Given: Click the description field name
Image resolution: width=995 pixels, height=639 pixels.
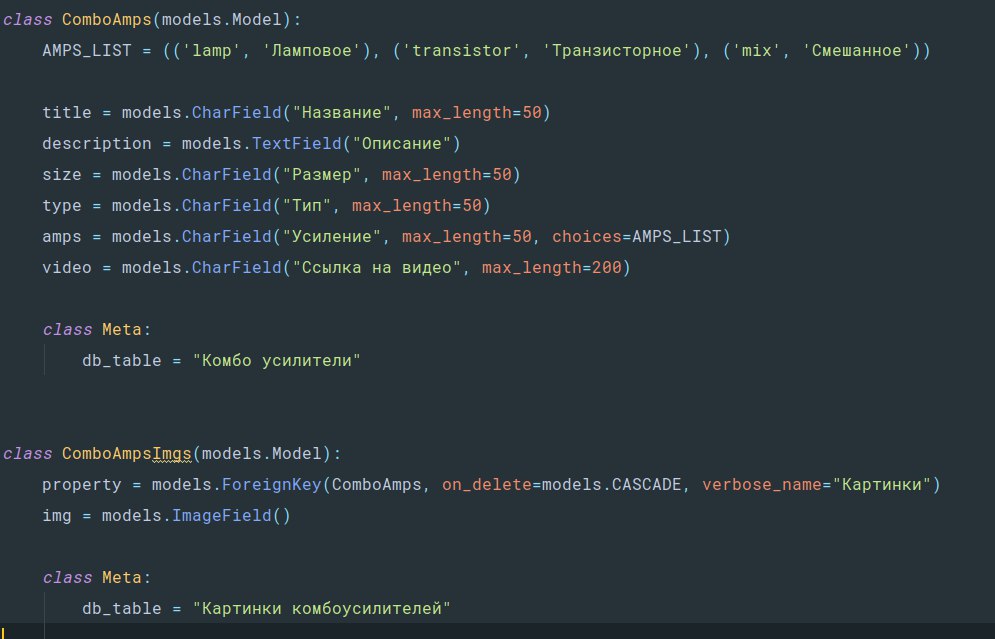Looking at the screenshot, I should (x=96, y=144).
